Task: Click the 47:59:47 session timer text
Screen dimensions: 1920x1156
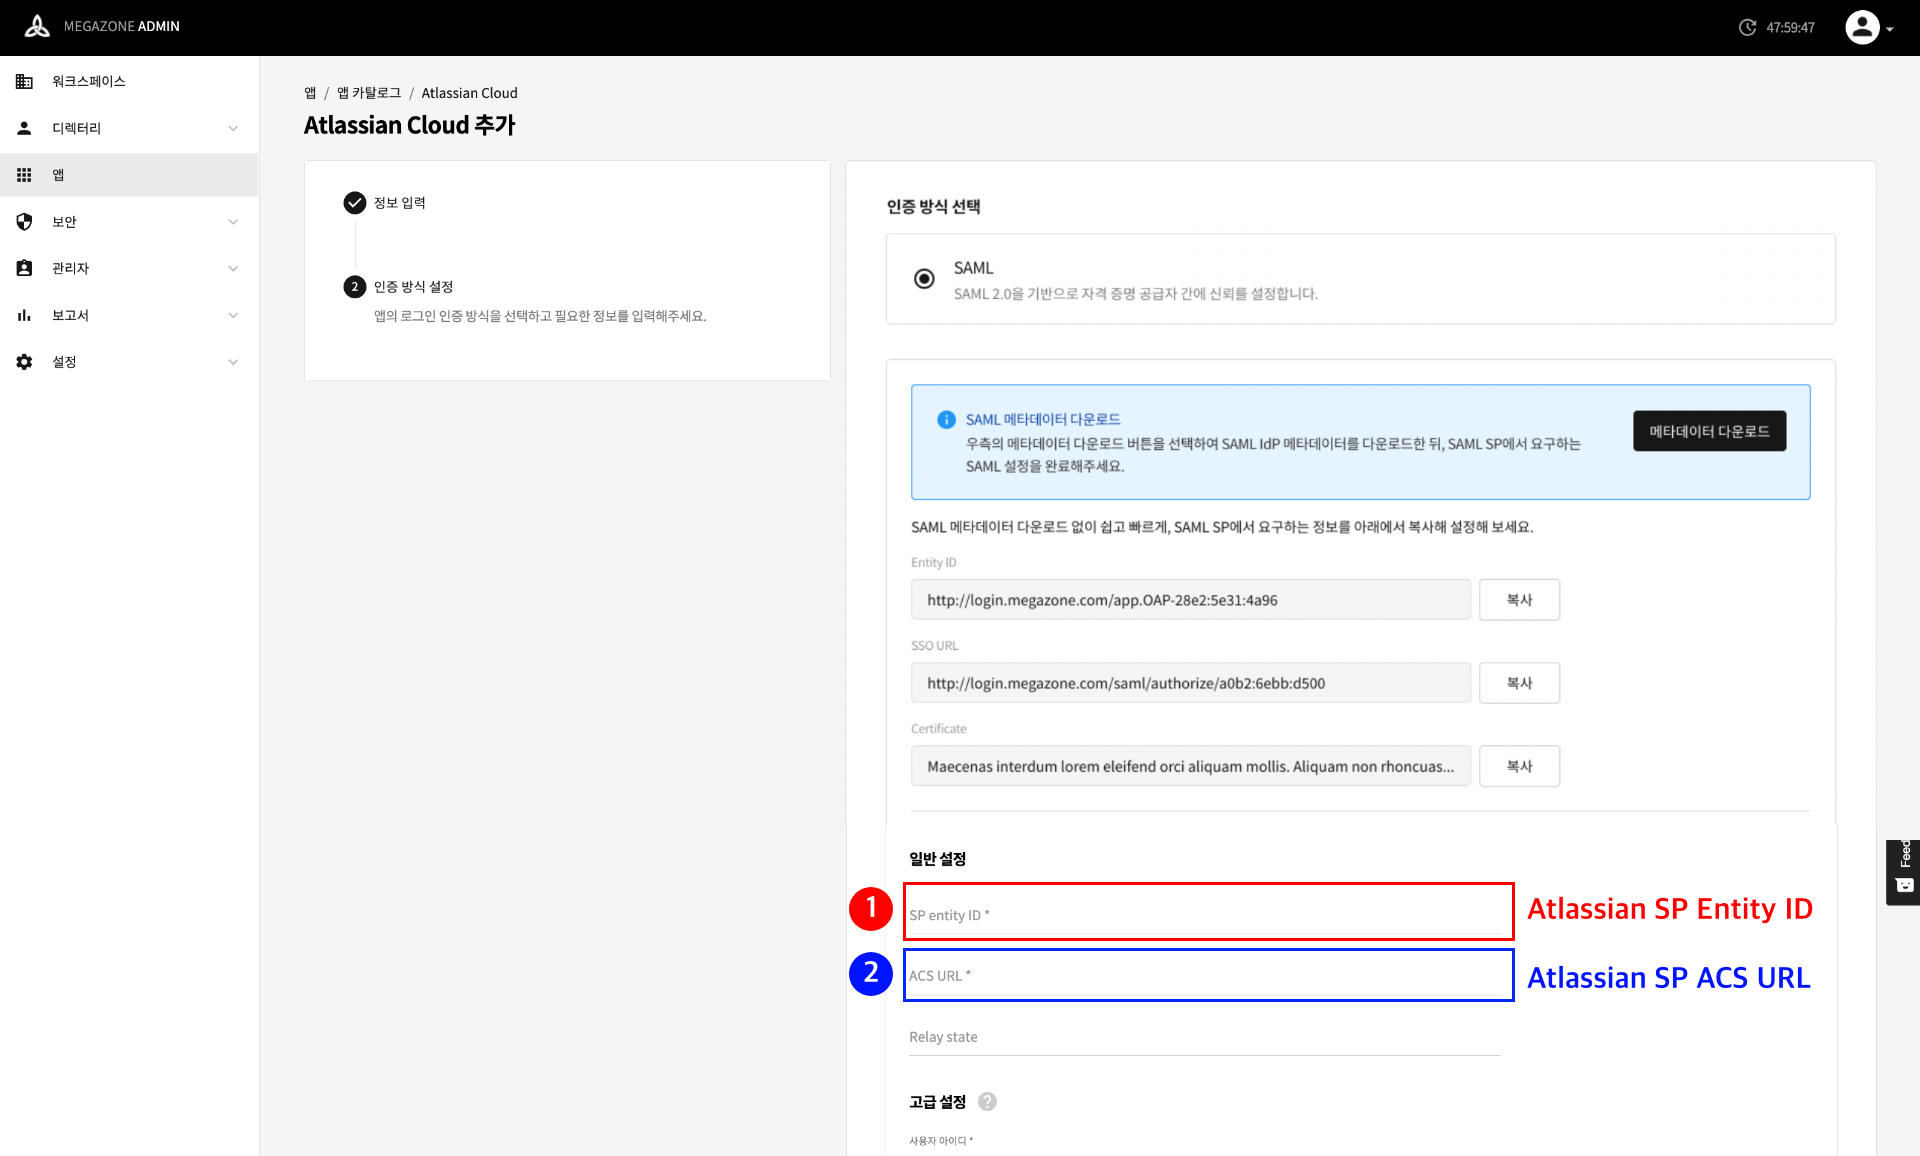Action: click(1790, 28)
